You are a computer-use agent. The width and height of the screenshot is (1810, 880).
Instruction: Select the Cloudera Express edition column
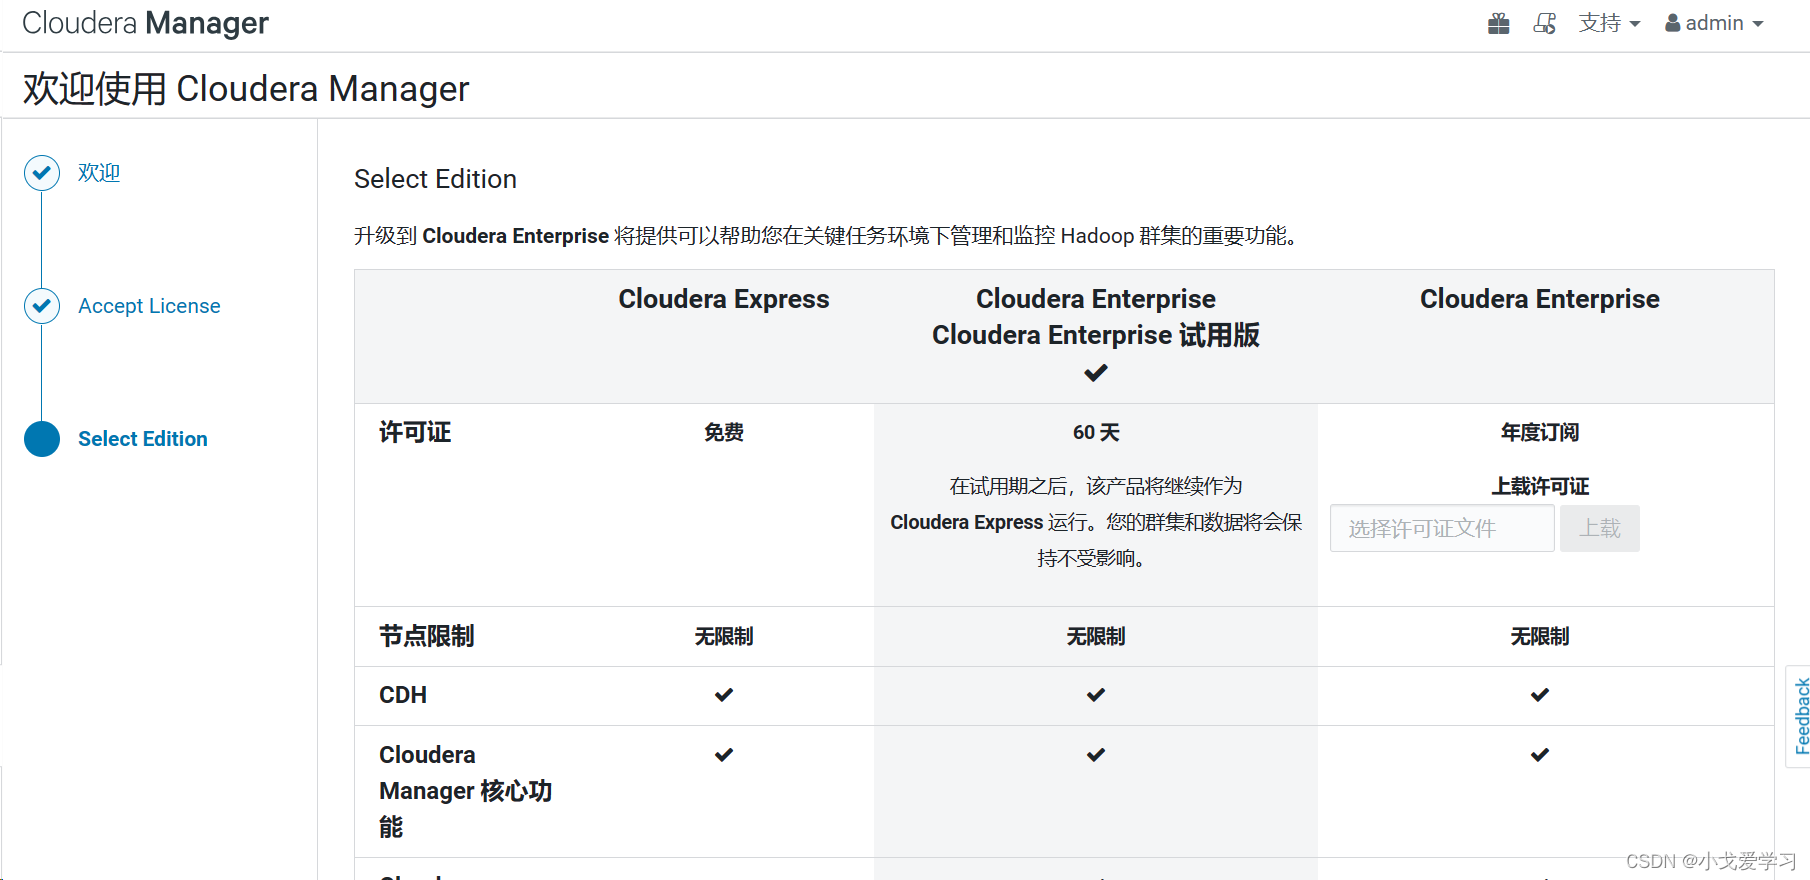pyautogui.click(x=724, y=299)
